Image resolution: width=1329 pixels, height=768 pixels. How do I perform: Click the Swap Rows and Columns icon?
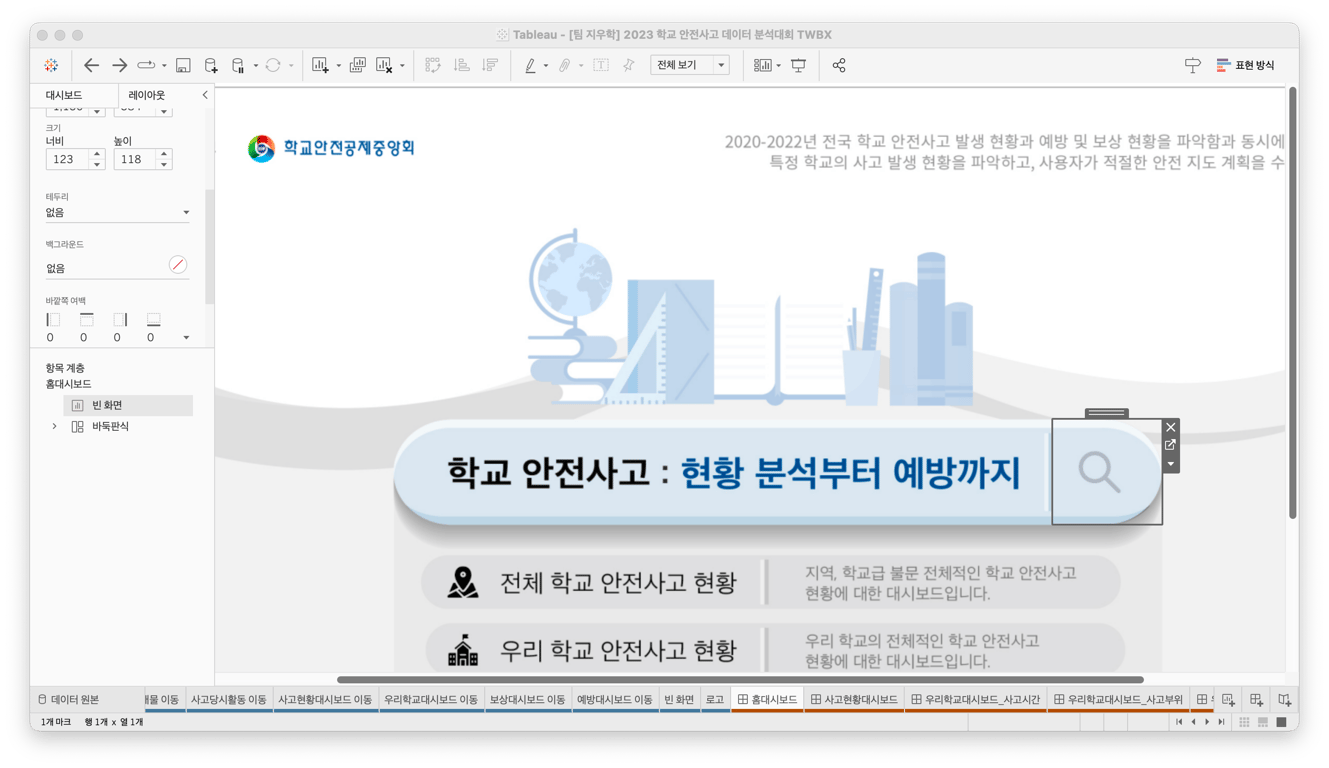tap(433, 65)
